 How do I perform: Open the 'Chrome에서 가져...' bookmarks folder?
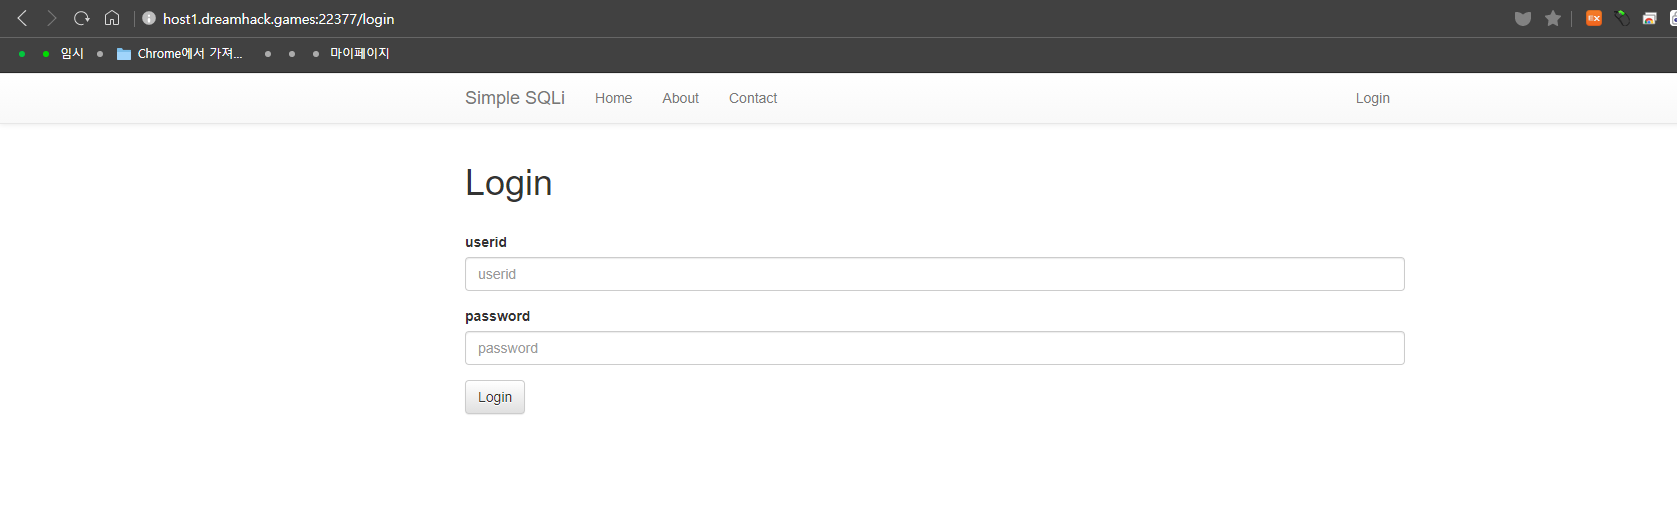(180, 54)
